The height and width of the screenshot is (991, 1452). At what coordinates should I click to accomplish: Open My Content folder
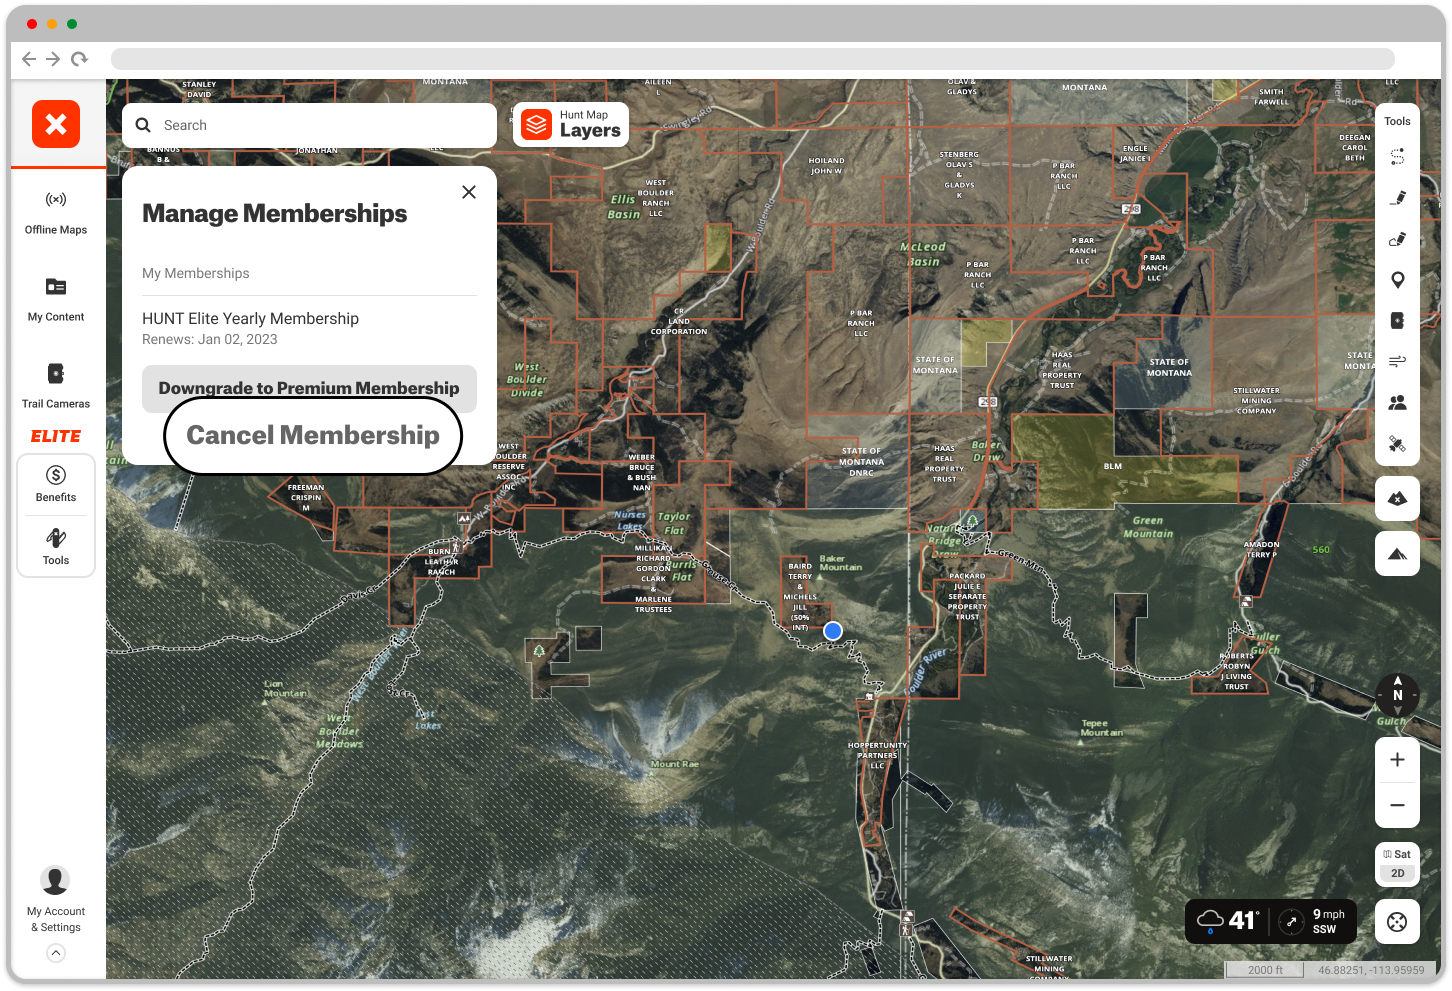(56, 300)
